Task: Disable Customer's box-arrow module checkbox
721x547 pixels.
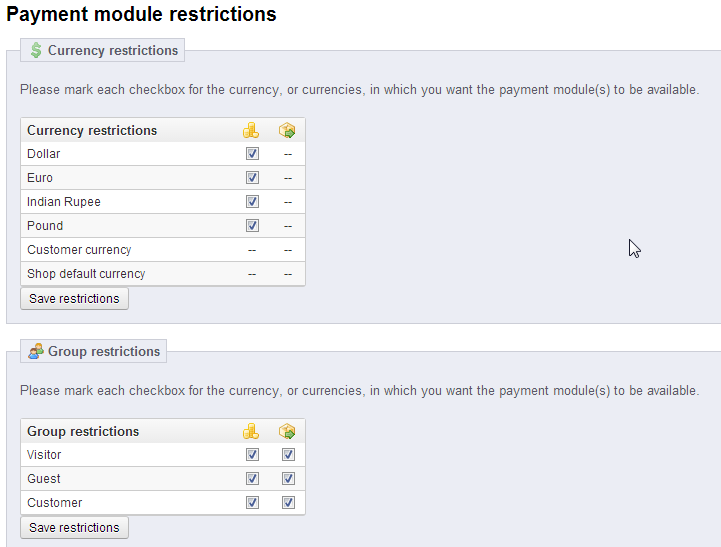Action: [288, 503]
